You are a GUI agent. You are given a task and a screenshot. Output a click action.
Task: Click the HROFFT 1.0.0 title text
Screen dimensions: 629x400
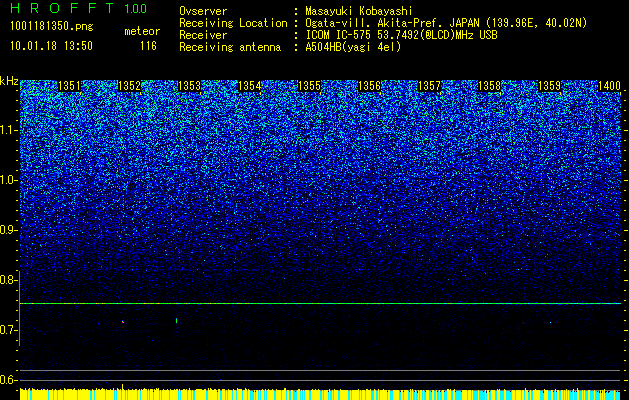coord(78,8)
